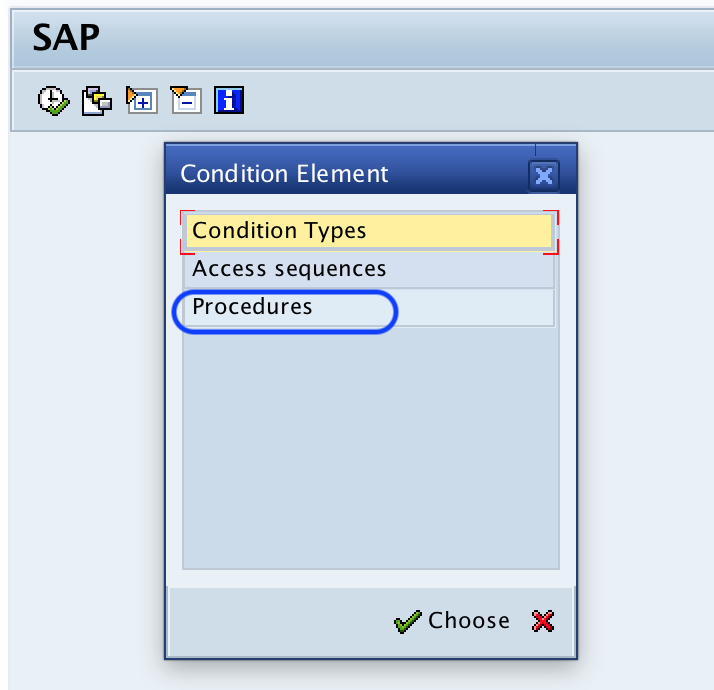Click the green checkmark beside Choose
Viewport: 714px width, 690px height.
(407, 622)
